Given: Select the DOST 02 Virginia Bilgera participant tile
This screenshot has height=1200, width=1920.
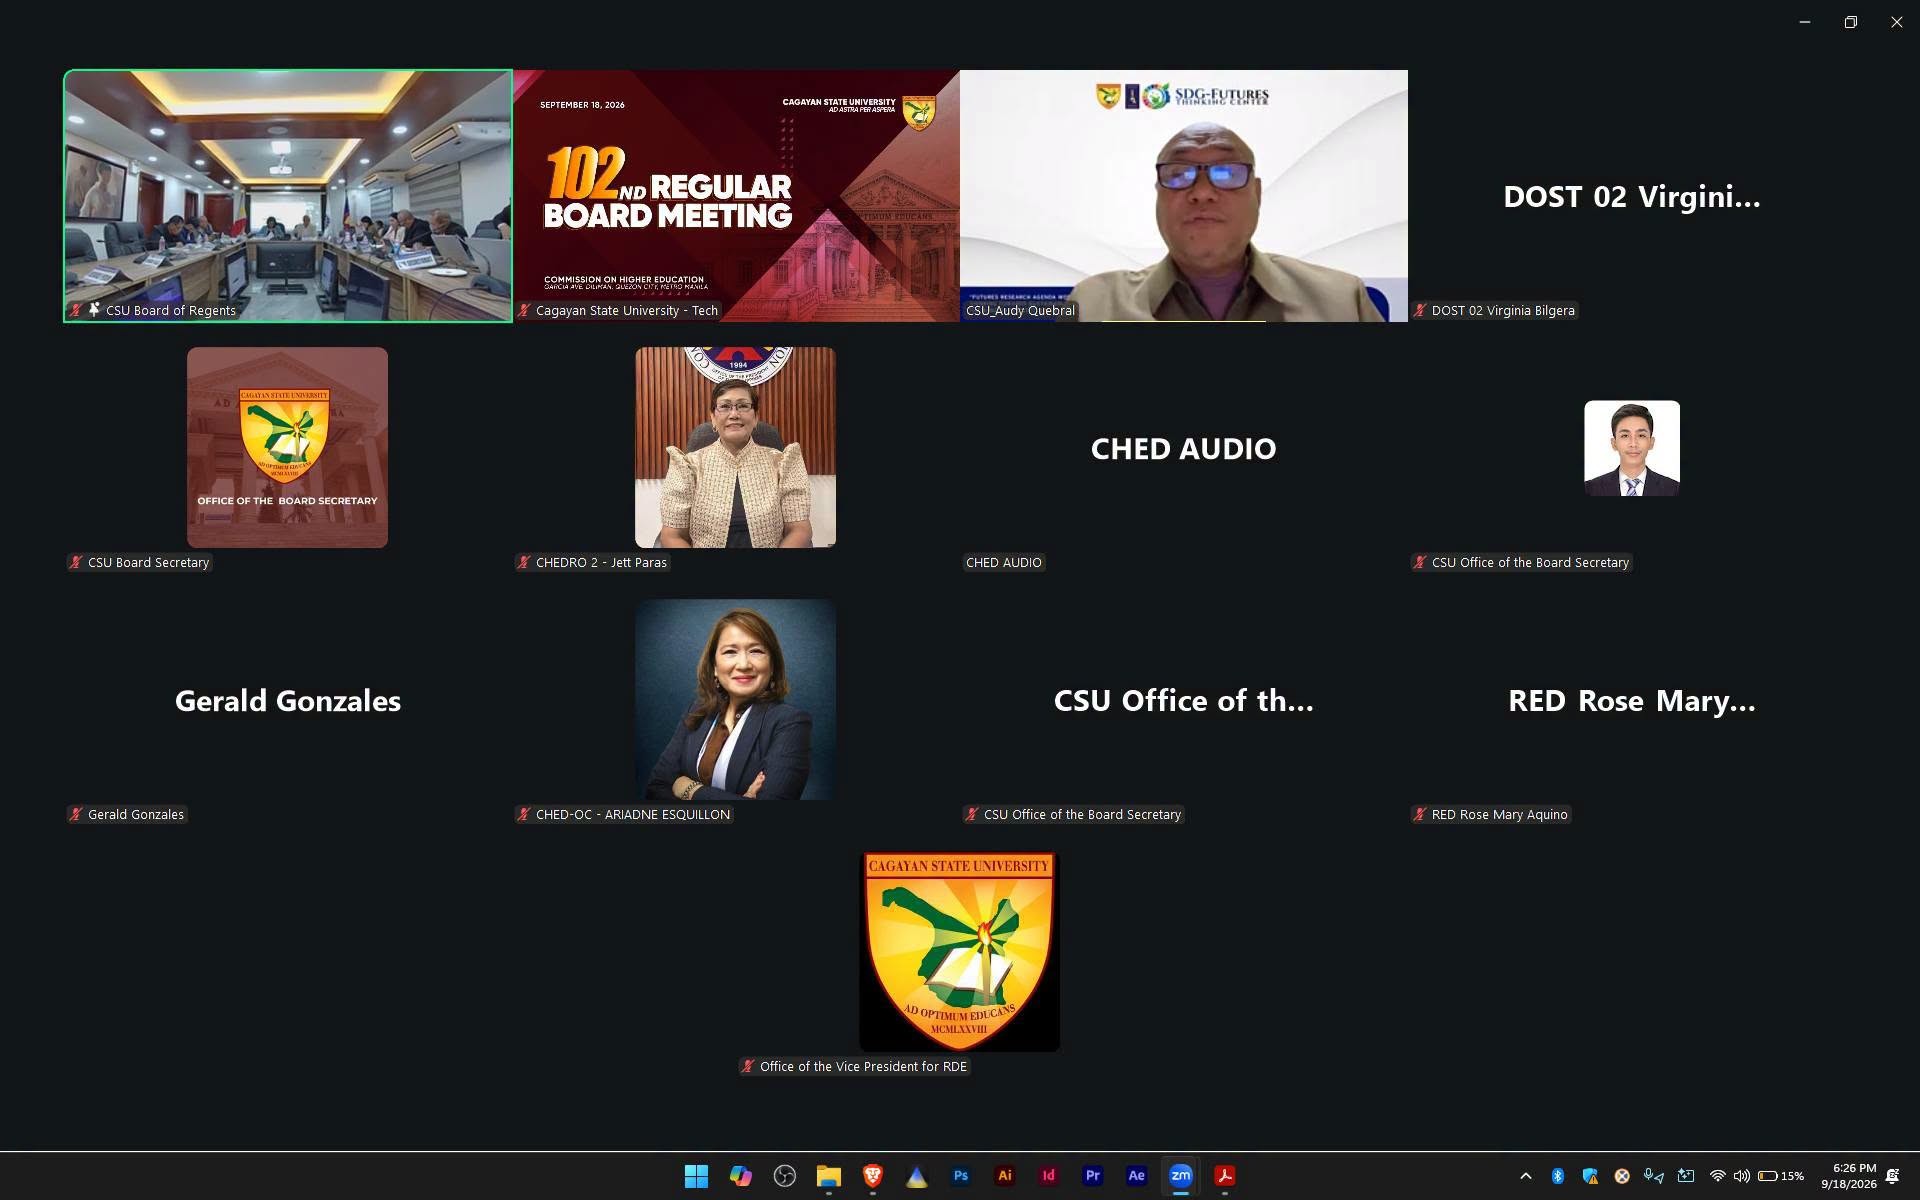Looking at the screenshot, I should tap(1632, 196).
